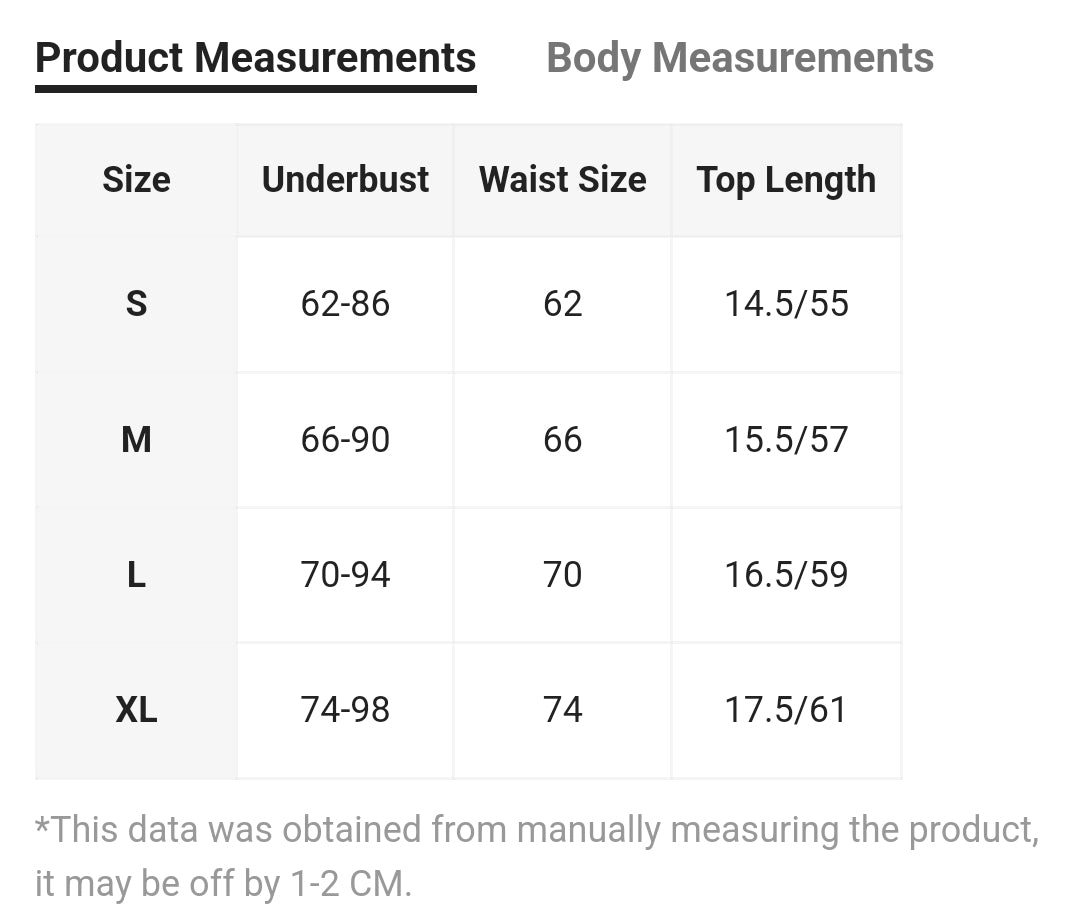Click the manual measurement disclaimer note
Viewport: 1080px width, 915px height.
point(536,855)
